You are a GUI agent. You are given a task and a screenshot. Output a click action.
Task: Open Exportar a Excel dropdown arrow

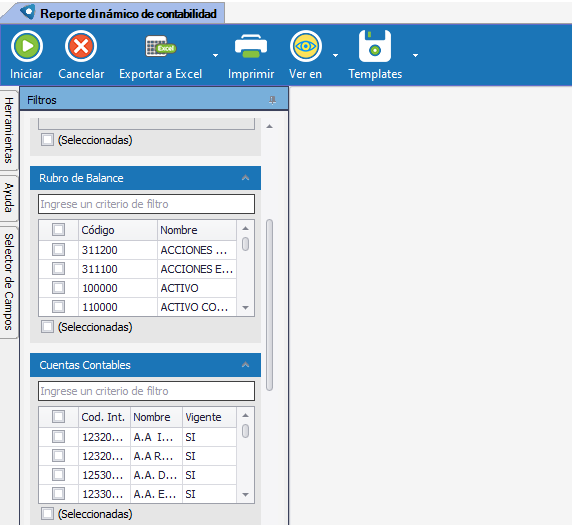[x=216, y=55]
